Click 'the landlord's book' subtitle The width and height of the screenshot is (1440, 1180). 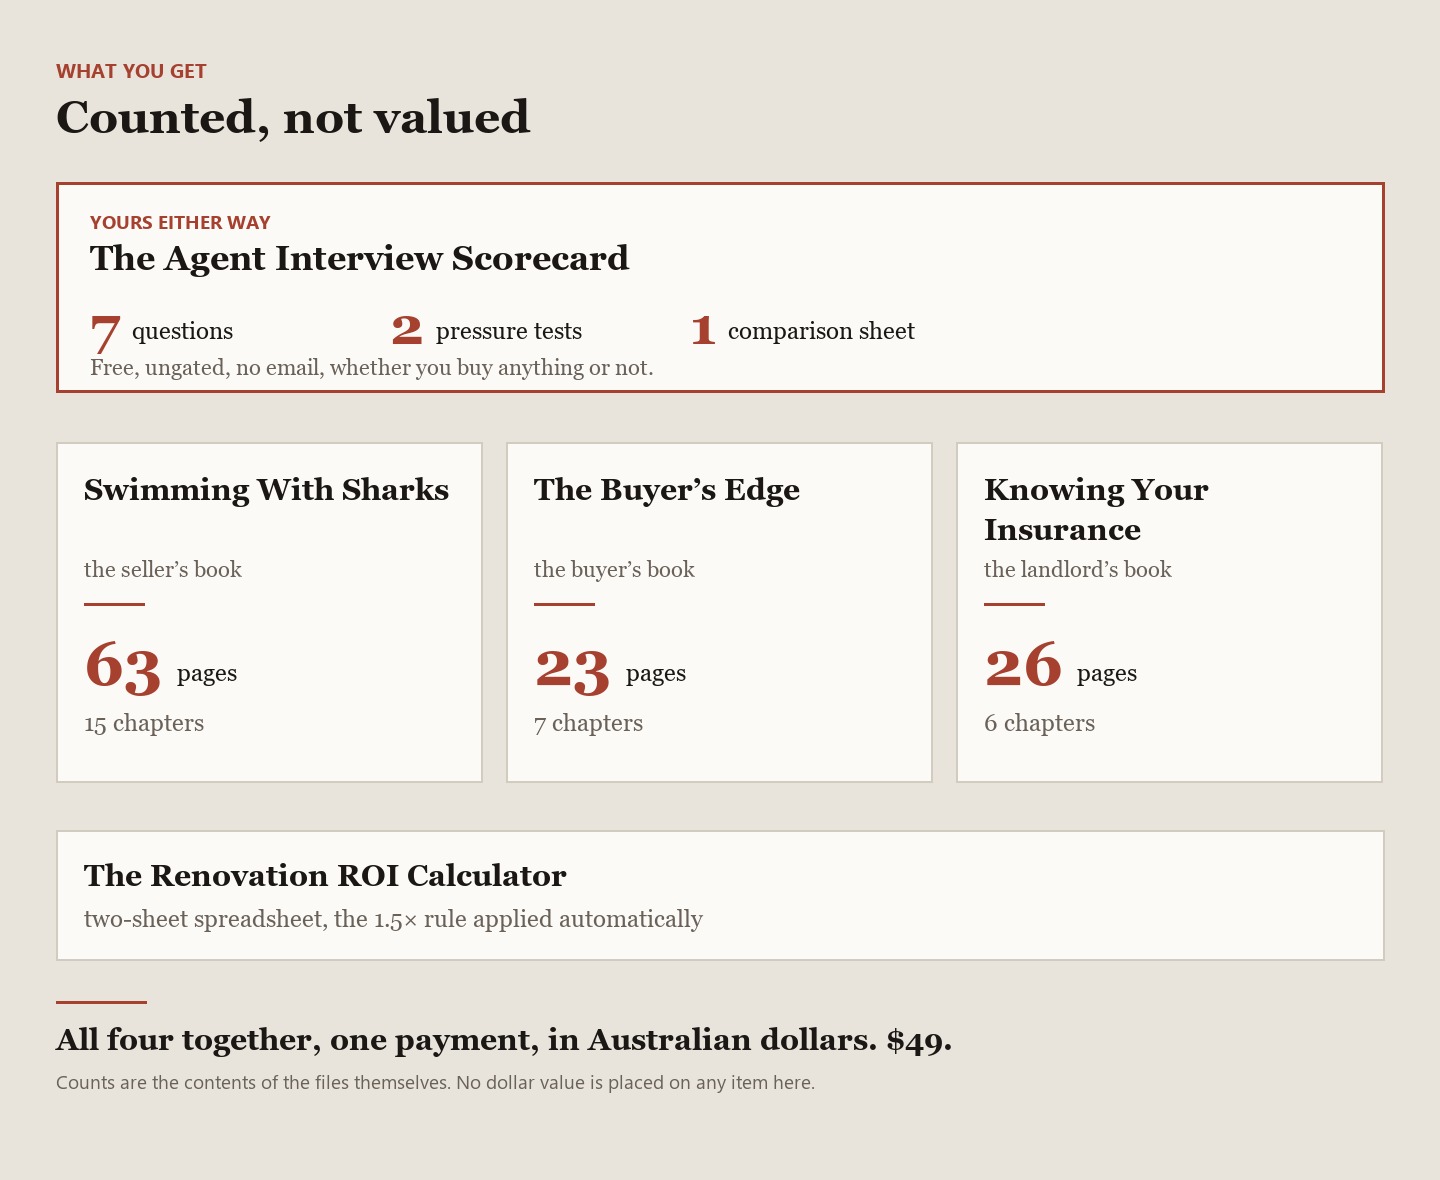(1077, 570)
